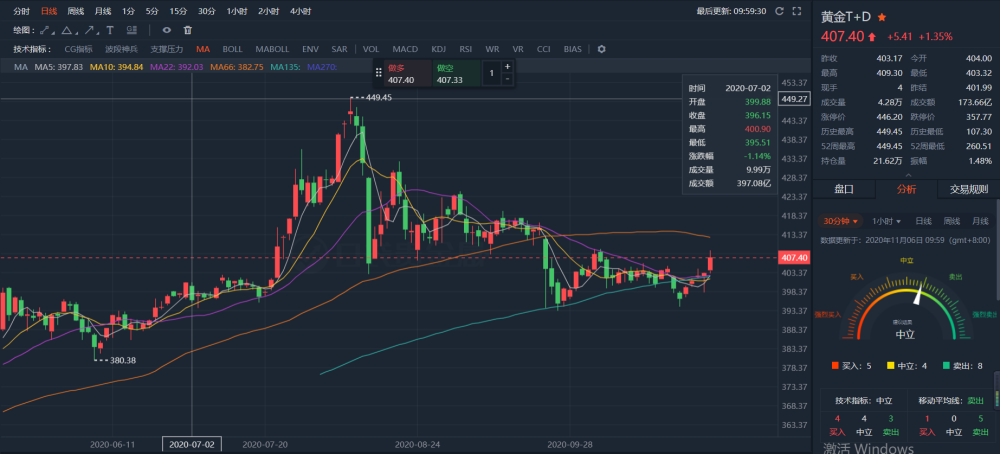Open the 30分钟 analysis period dropdown
This screenshot has height=454, width=1000.
coord(841,221)
